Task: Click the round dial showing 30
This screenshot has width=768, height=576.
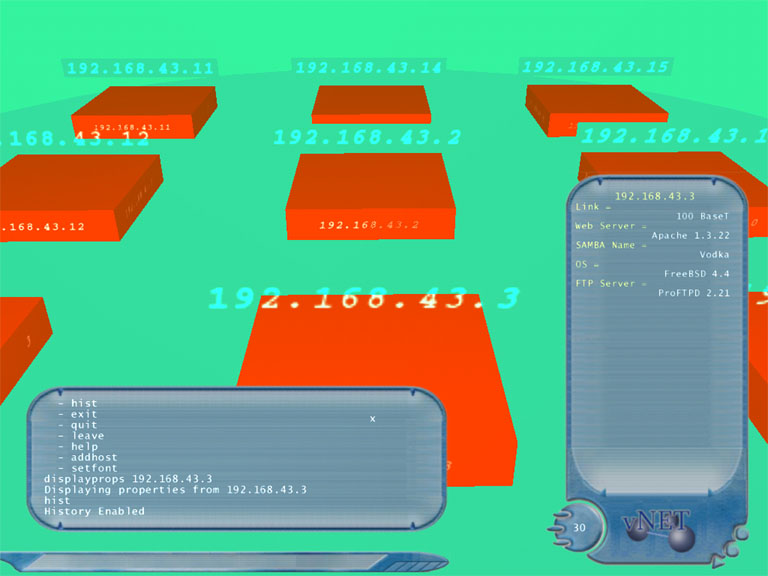Action: click(x=579, y=528)
